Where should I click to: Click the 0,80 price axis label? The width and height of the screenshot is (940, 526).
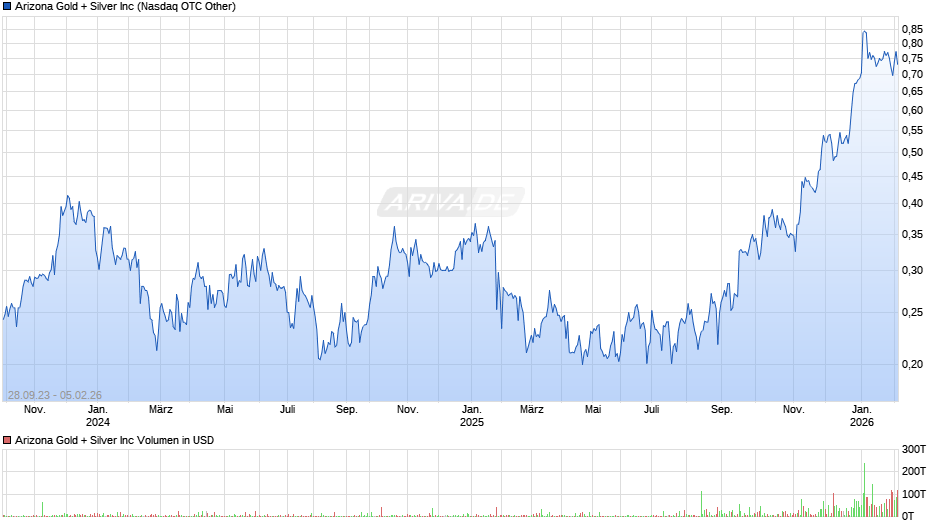pos(912,43)
